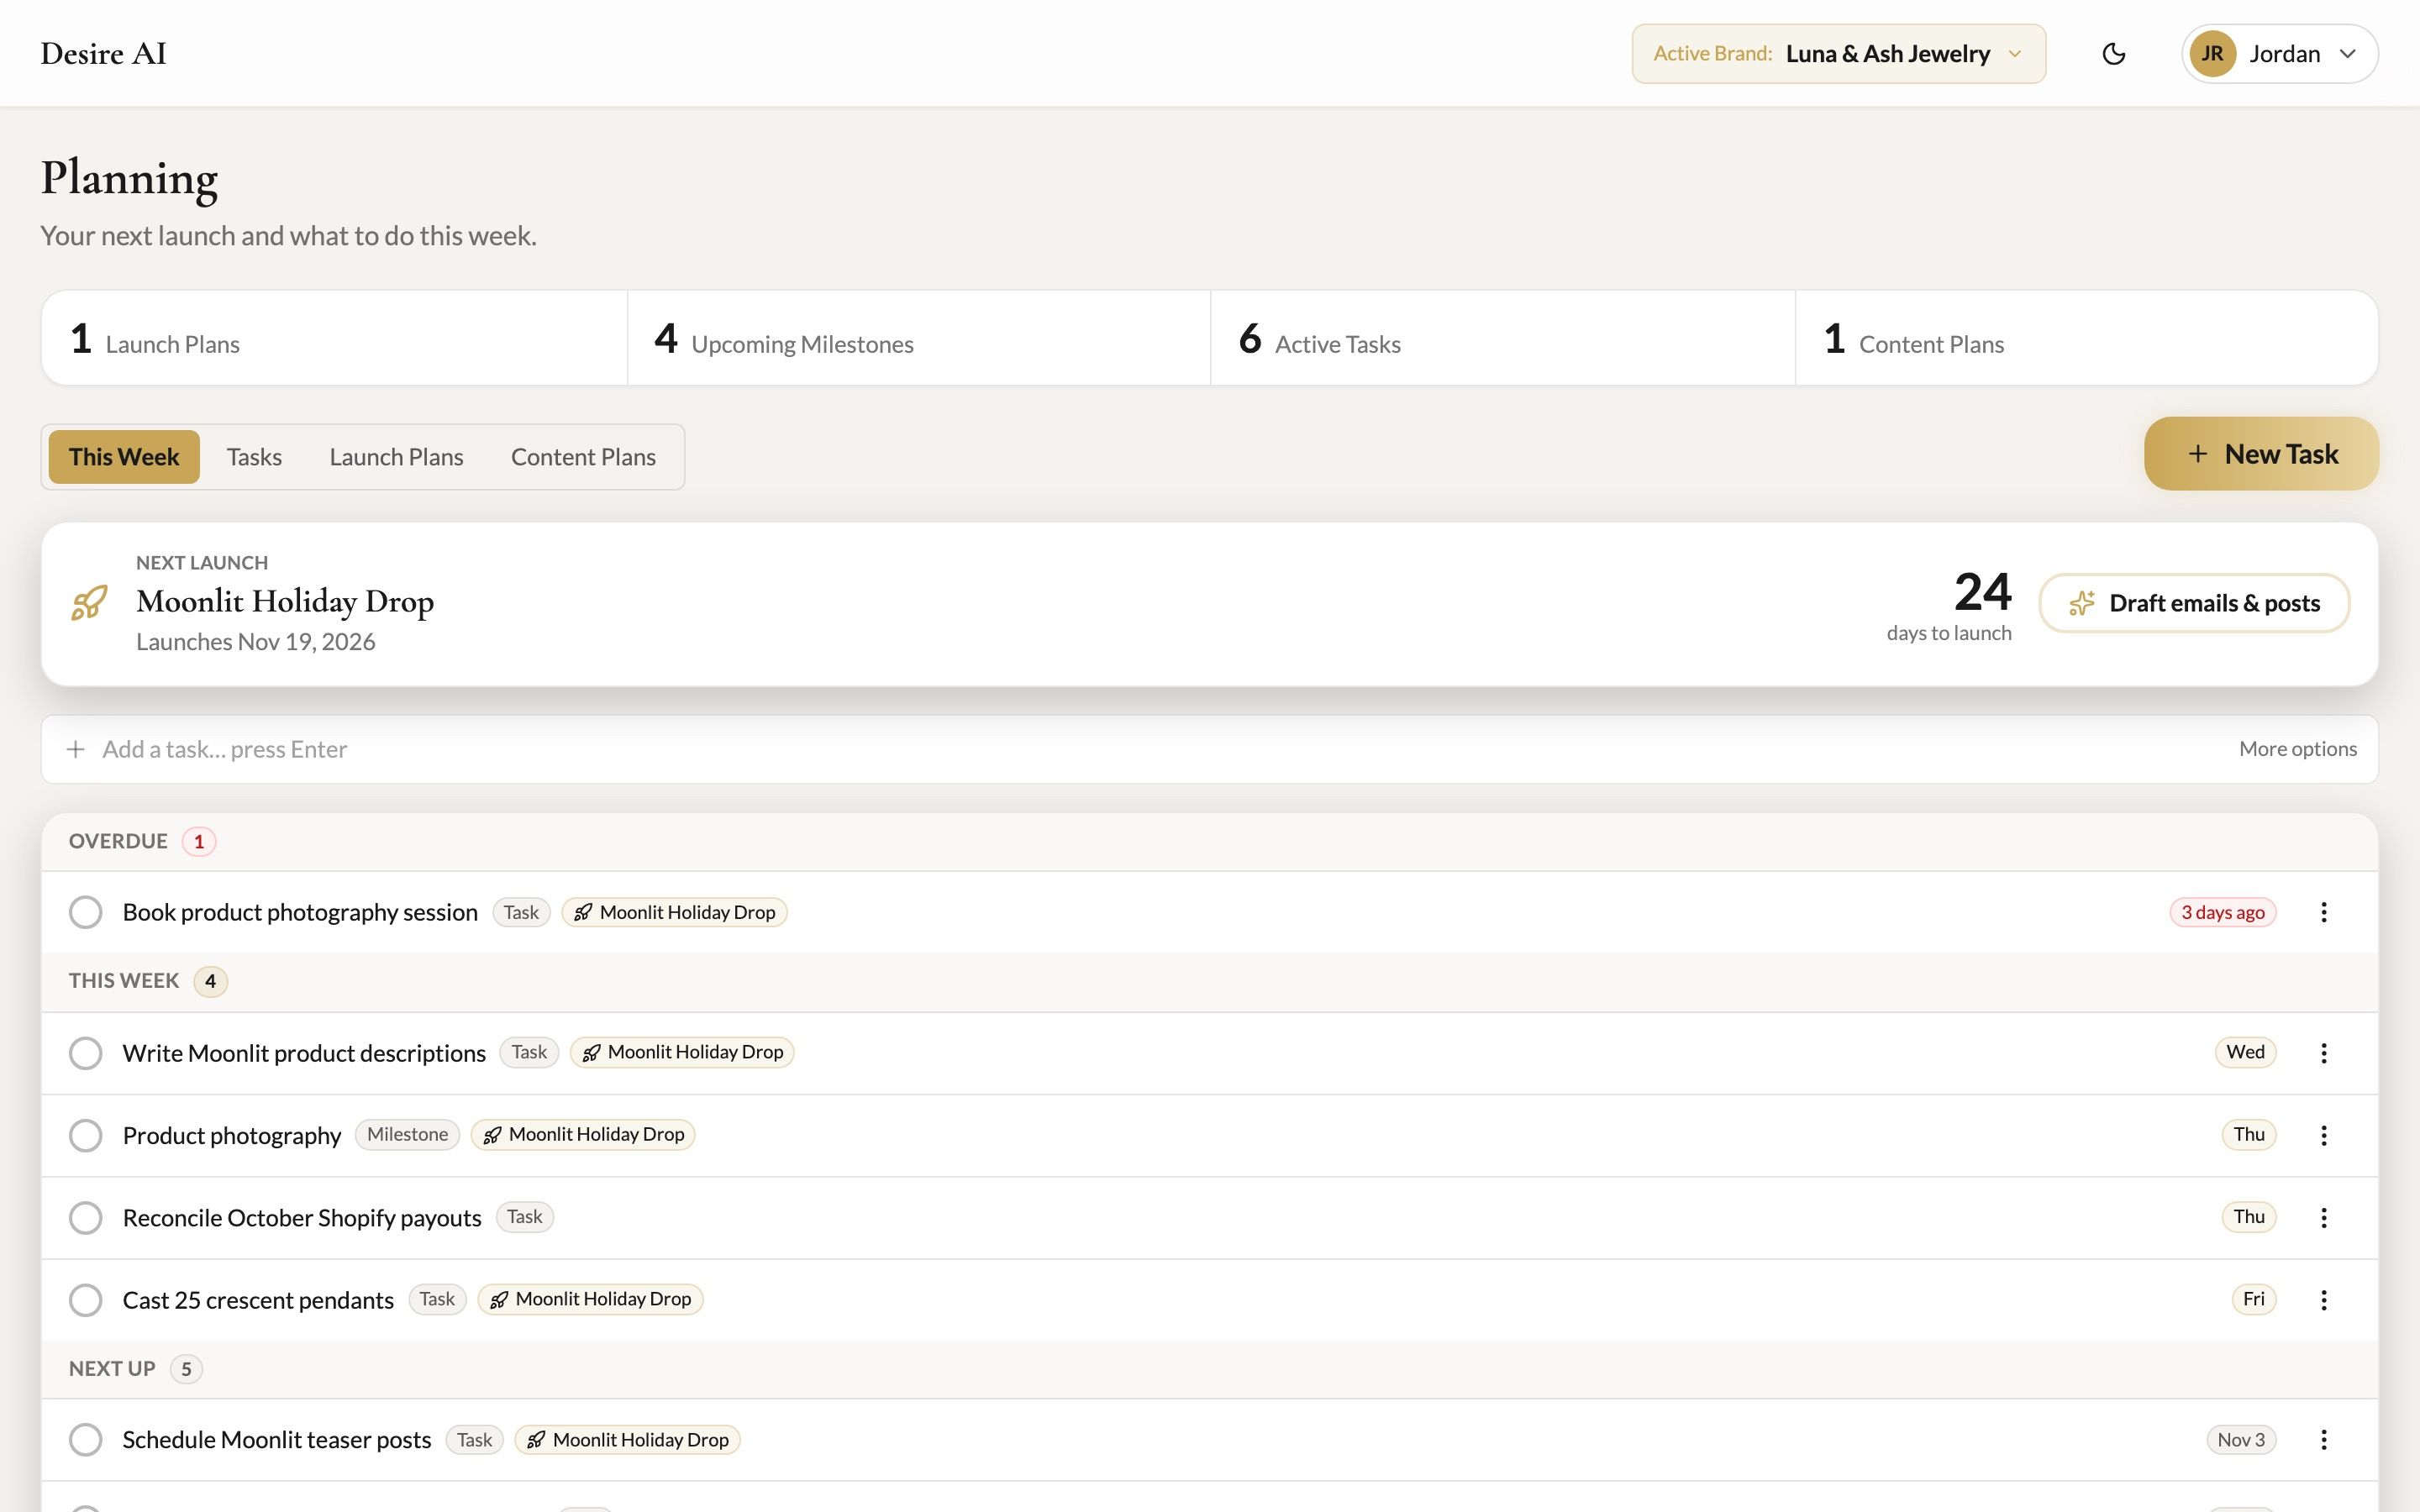Open more menu for Reconcile October Shopify payouts
Image resolution: width=2420 pixels, height=1512 pixels.
click(2324, 1217)
